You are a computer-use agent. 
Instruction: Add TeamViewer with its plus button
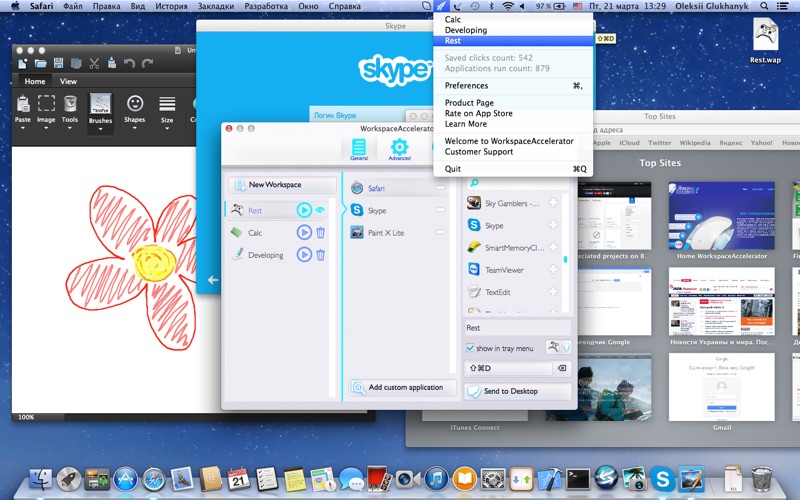(553, 269)
